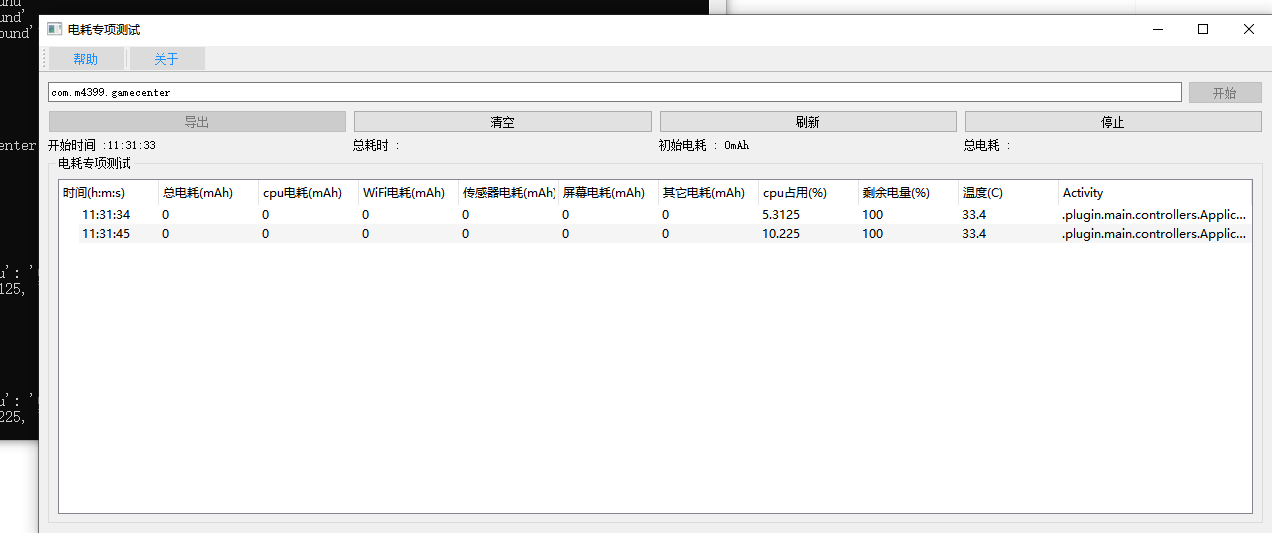Click the 总耗时 label

pos(376,145)
